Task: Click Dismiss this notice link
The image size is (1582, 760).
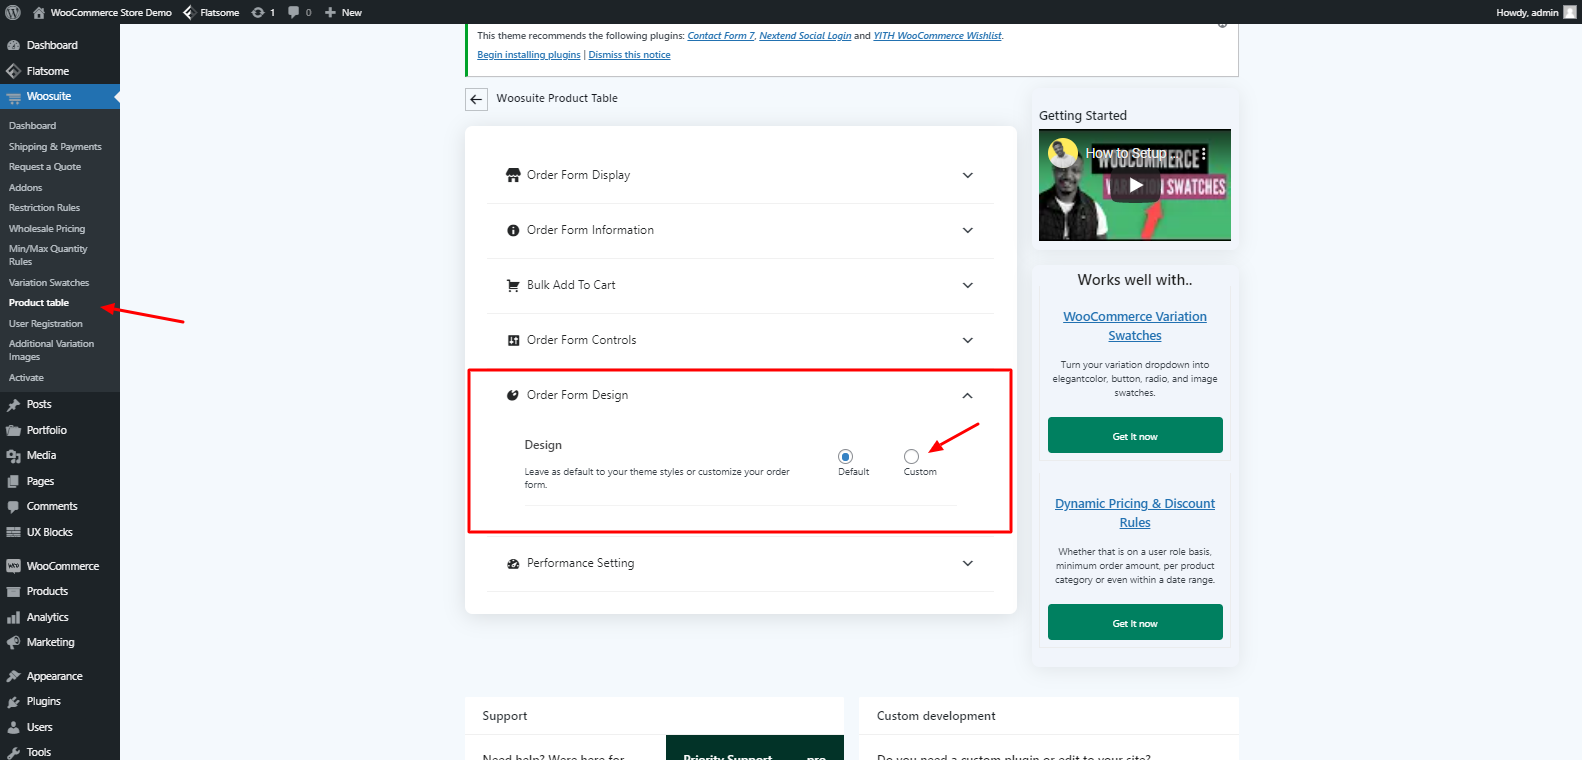Action: pyautogui.click(x=629, y=55)
